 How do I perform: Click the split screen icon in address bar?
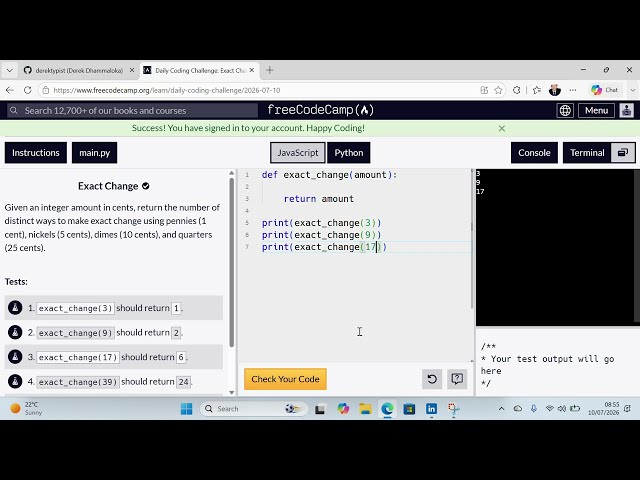[484, 90]
